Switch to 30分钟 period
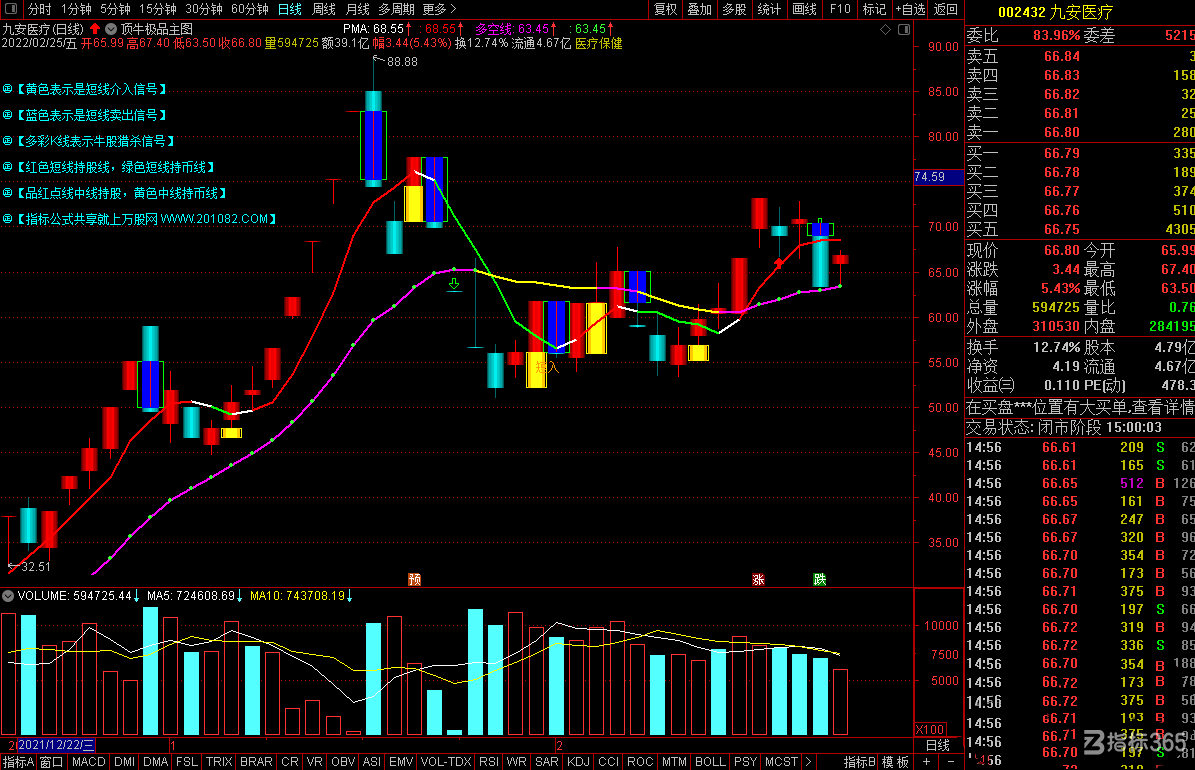The height and width of the screenshot is (770, 1195). (x=204, y=9)
